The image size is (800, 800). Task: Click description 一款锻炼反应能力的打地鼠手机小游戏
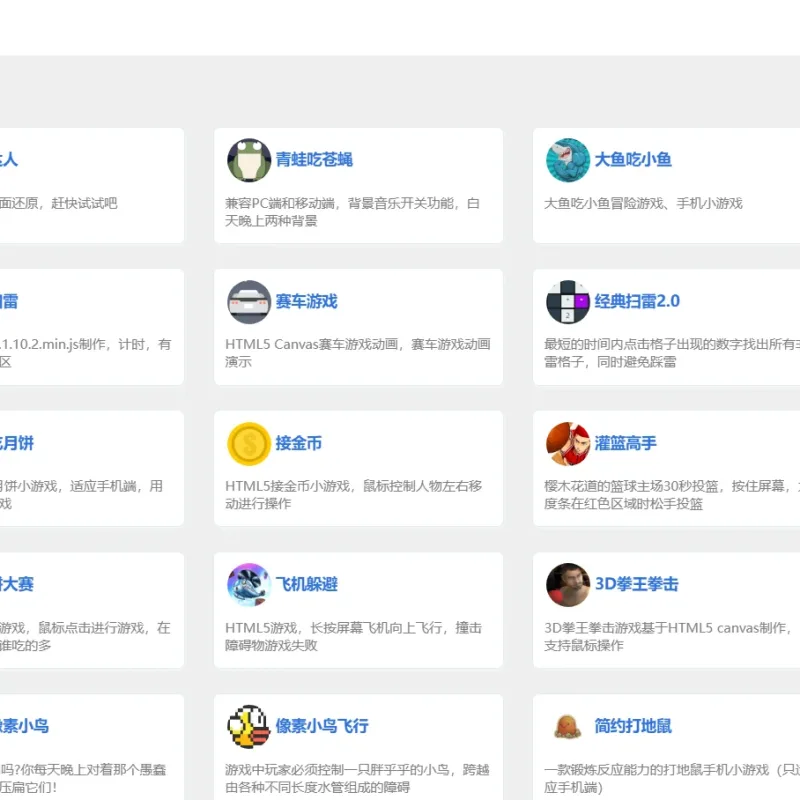pos(656,770)
